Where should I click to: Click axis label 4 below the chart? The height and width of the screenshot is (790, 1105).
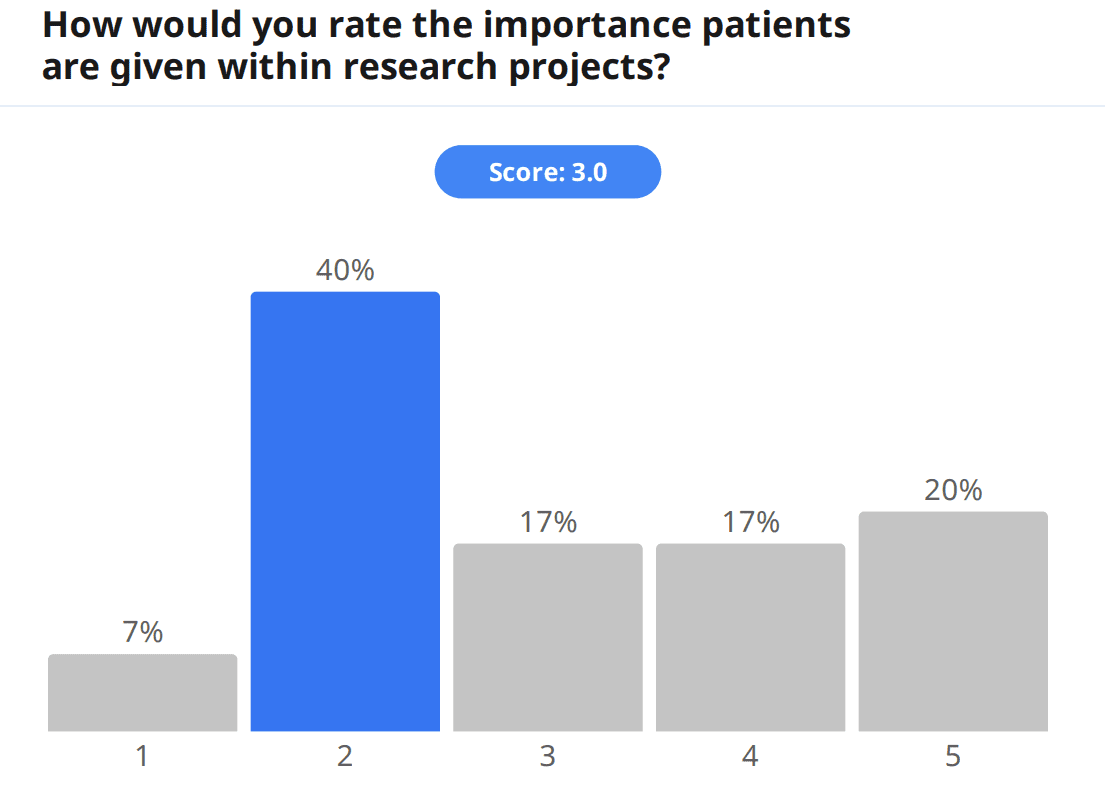[750, 757]
